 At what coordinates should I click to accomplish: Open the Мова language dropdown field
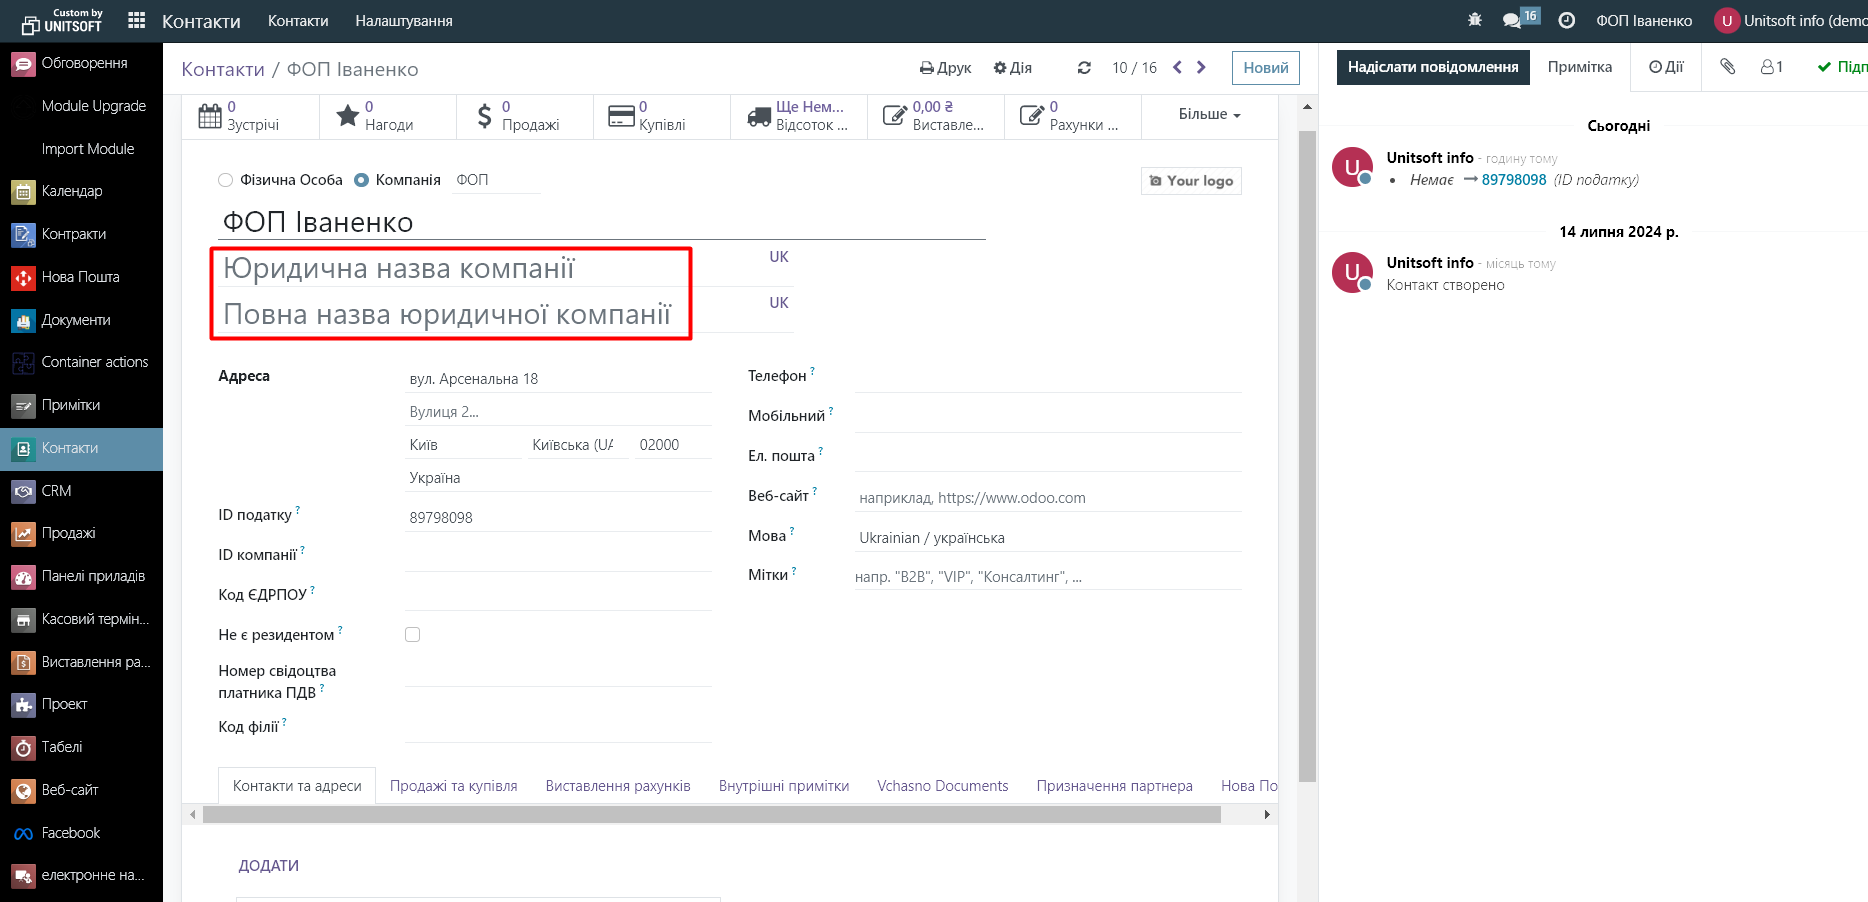coord(1047,538)
